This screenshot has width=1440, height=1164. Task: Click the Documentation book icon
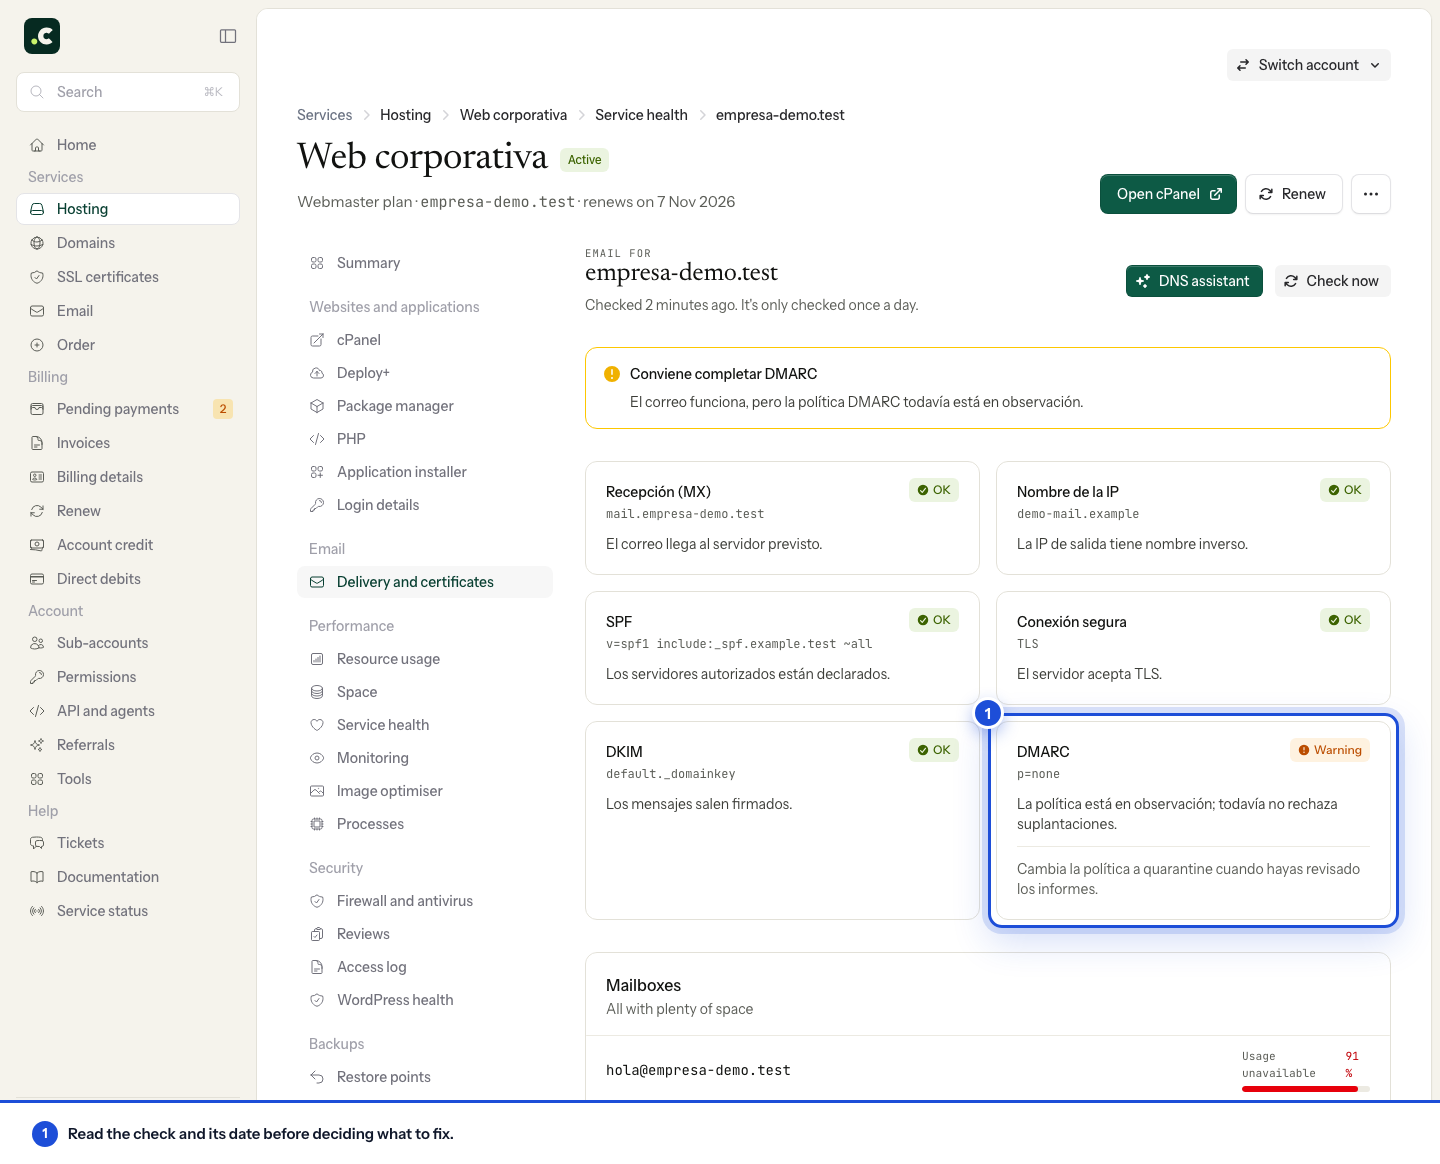37,877
